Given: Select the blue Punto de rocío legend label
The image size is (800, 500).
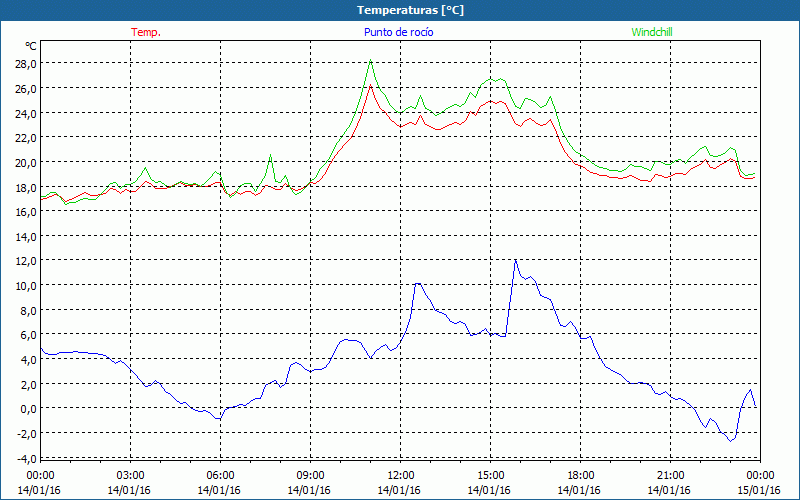Looking at the screenshot, I should (x=398, y=32).
